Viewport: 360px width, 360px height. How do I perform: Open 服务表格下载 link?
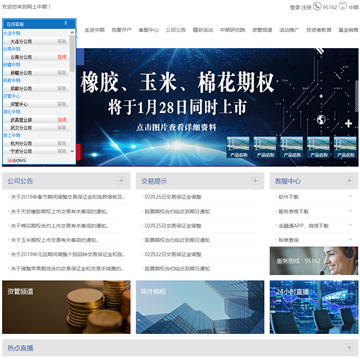coord(294,211)
